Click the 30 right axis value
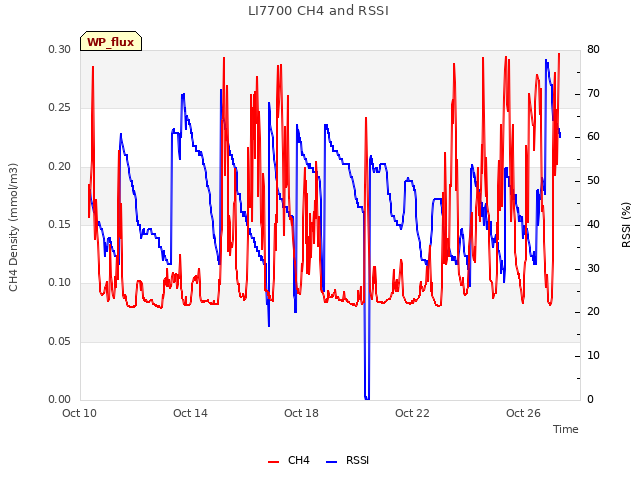This screenshot has height=480, width=640. click(x=593, y=268)
